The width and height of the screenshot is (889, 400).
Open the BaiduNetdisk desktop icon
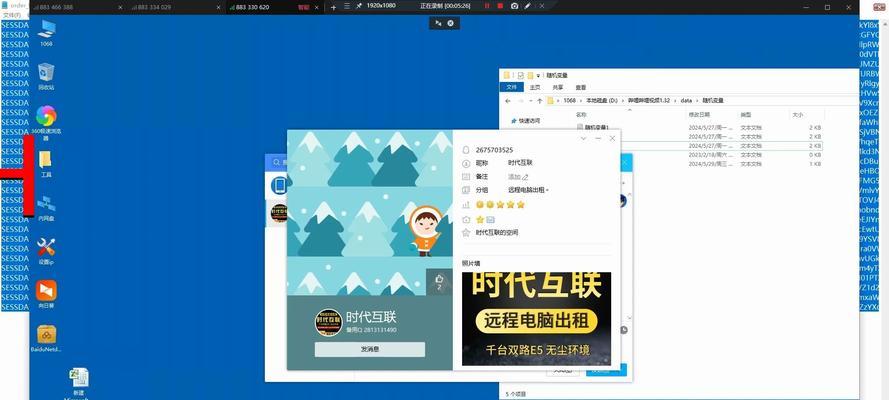(x=46, y=338)
